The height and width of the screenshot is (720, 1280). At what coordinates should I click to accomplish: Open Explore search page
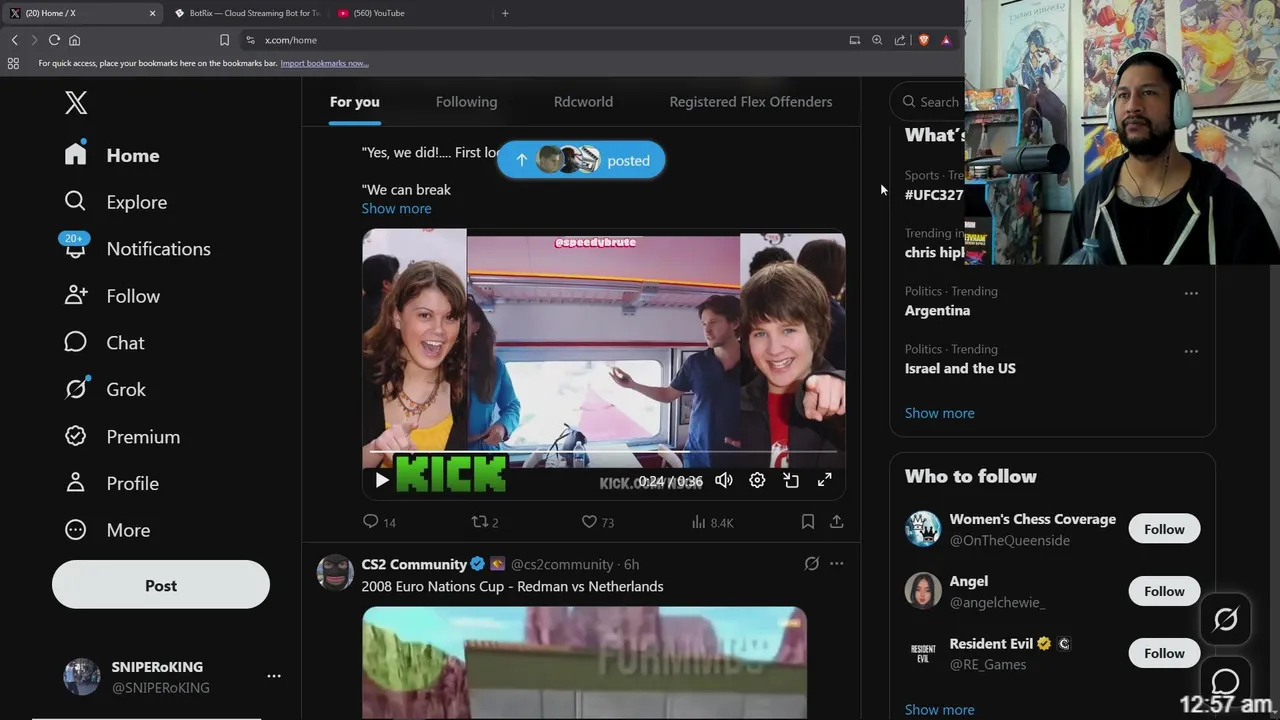pyautogui.click(x=115, y=202)
